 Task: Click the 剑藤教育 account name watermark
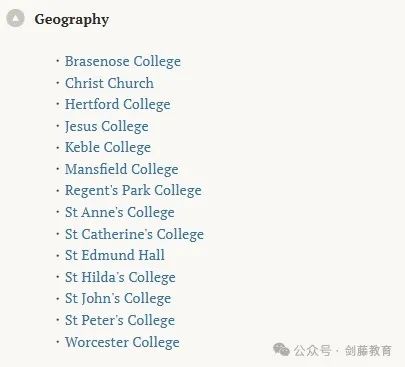pos(368,351)
